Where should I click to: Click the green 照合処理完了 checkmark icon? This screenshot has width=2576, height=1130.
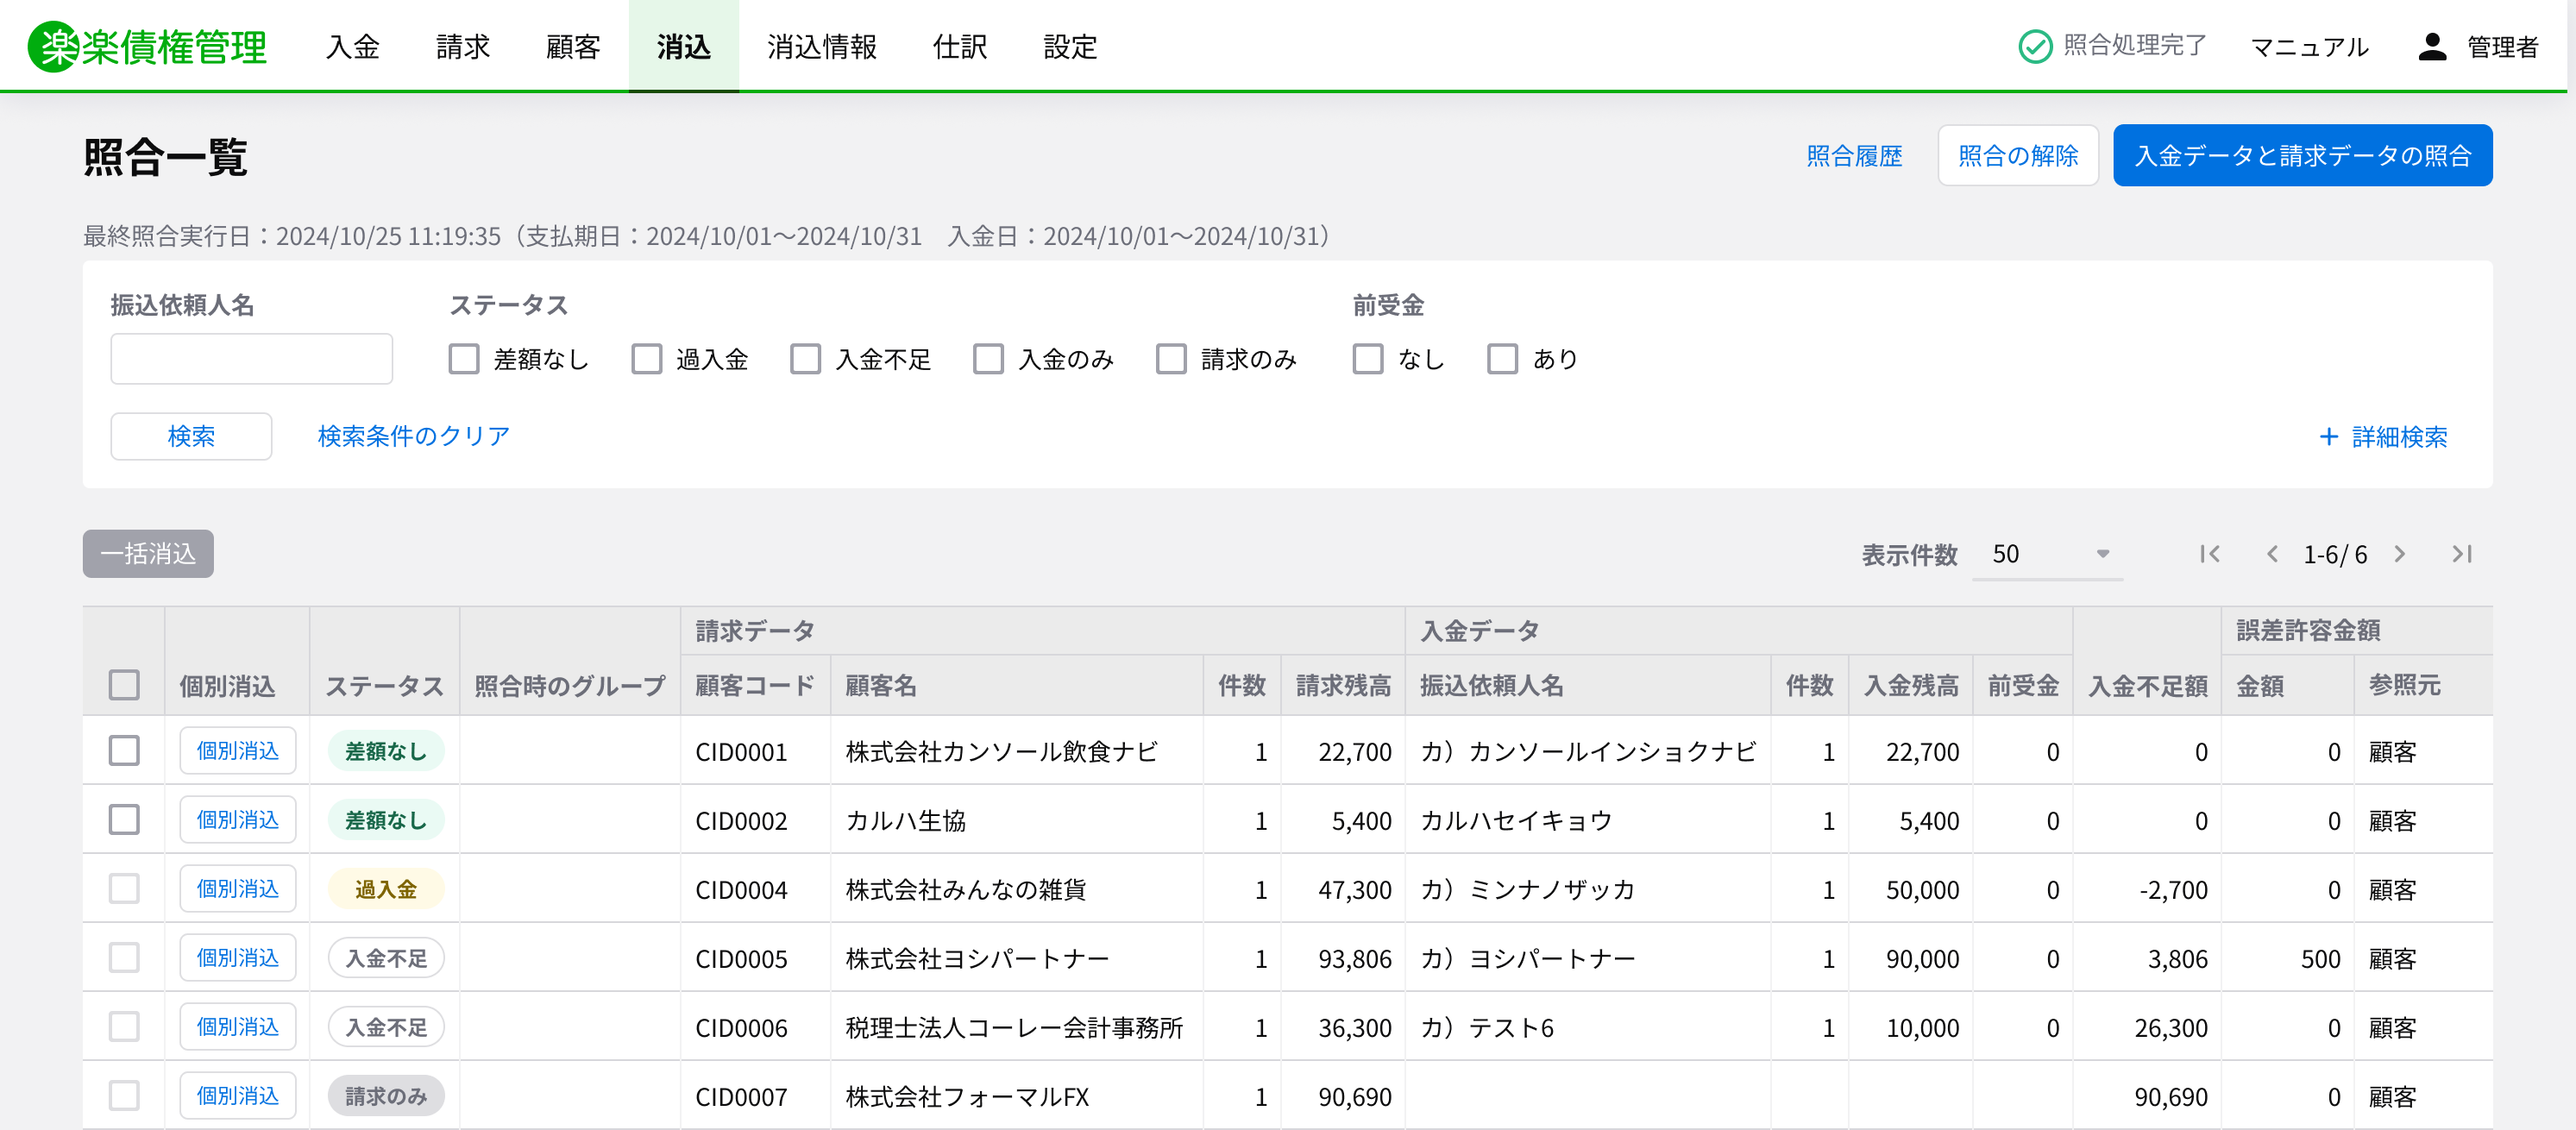point(2034,46)
